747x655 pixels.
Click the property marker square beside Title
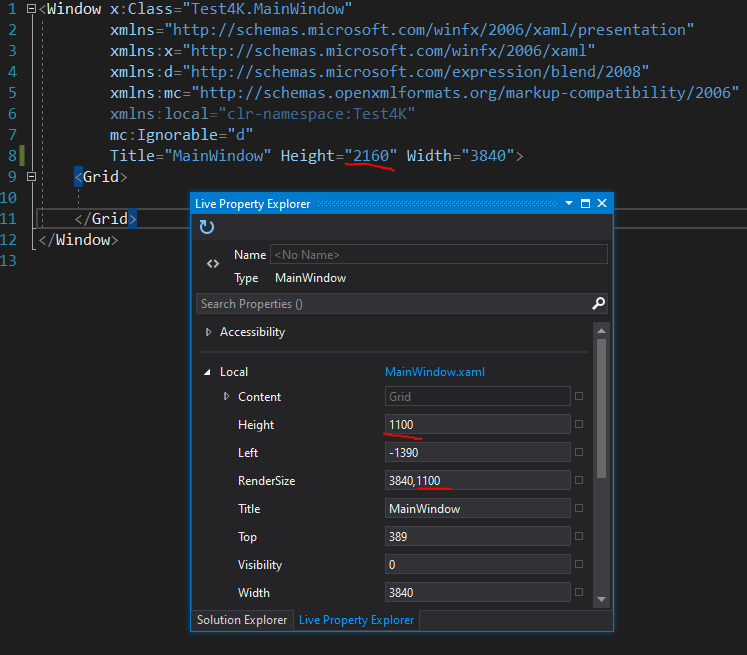pyautogui.click(x=579, y=509)
